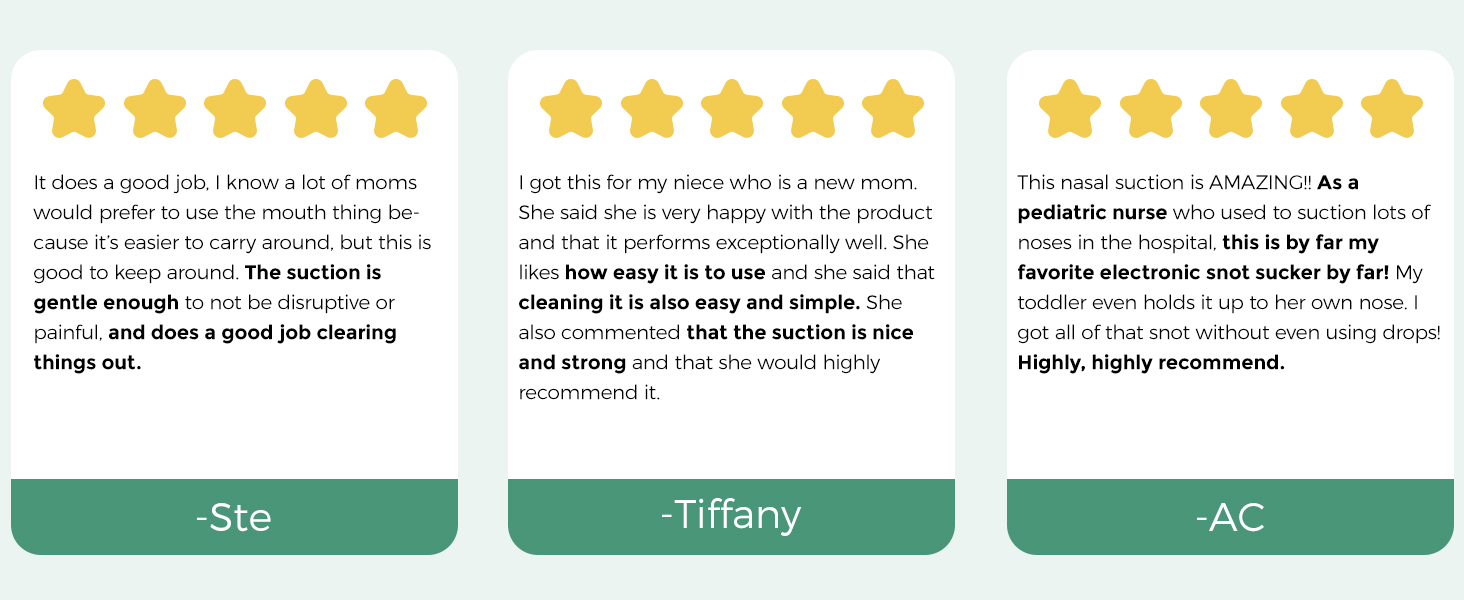Click the first star in Ste's review

coord(75,108)
